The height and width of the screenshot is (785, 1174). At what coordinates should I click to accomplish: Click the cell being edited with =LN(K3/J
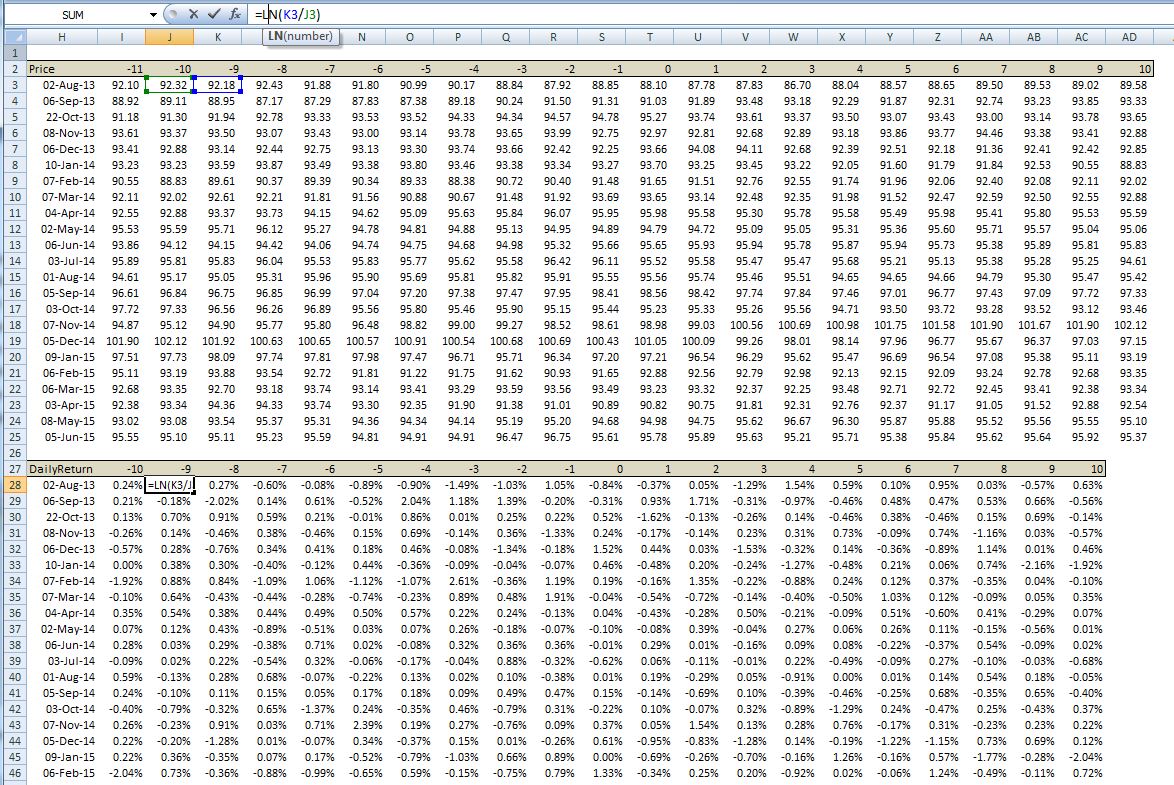click(169, 484)
